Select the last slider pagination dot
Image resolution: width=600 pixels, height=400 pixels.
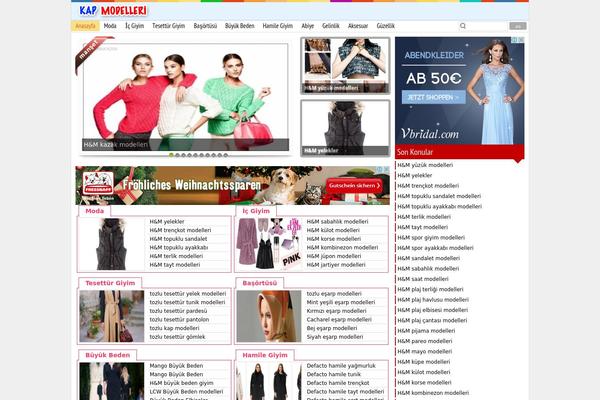click(x=226, y=155)
